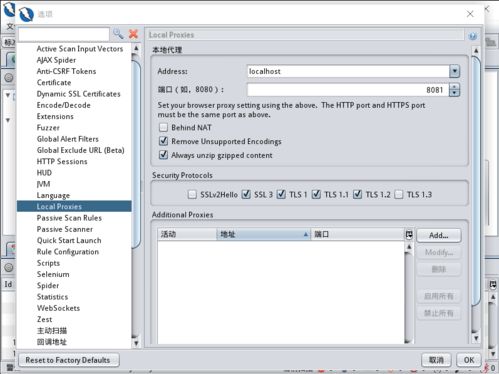Image resolution: width=499 pixels, height=374 pixels.
Task: Click the magnifier search icon
Action: point(118,34)
